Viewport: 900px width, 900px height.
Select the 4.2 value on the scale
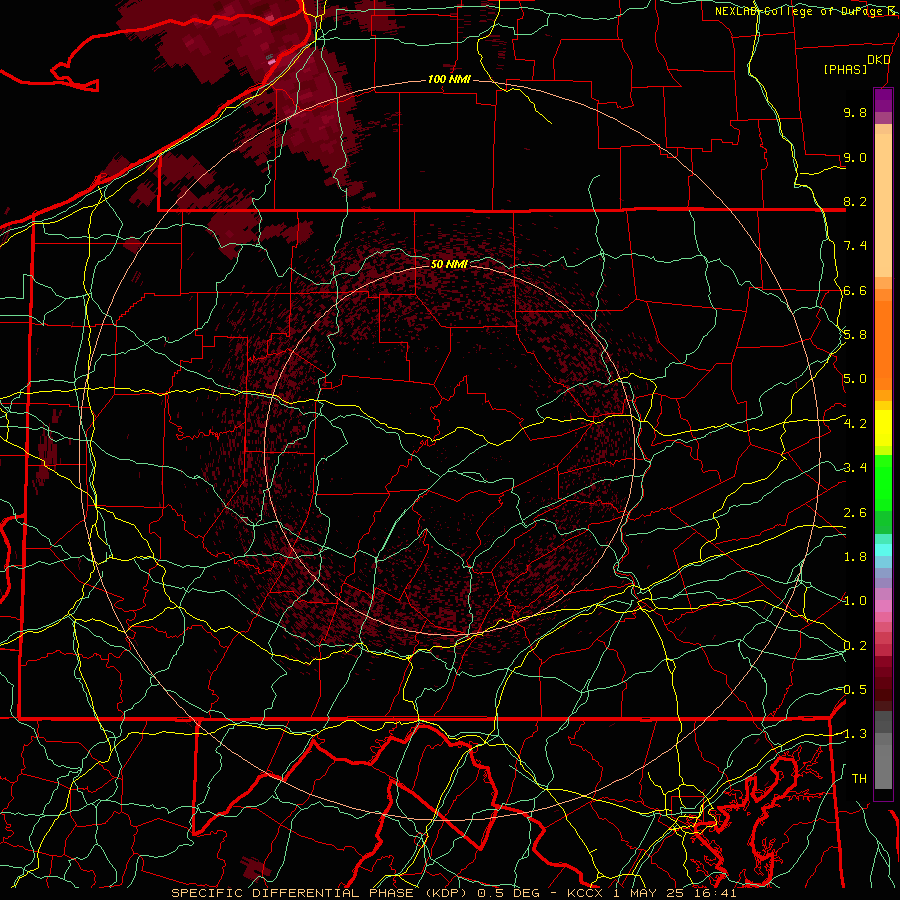point(855,424)
